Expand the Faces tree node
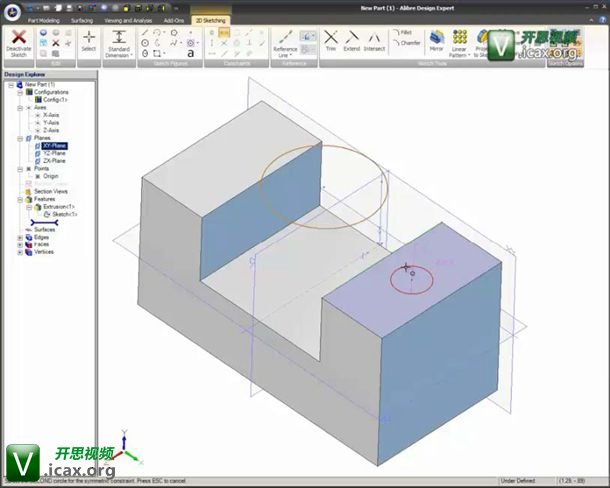 pos(20,245)
